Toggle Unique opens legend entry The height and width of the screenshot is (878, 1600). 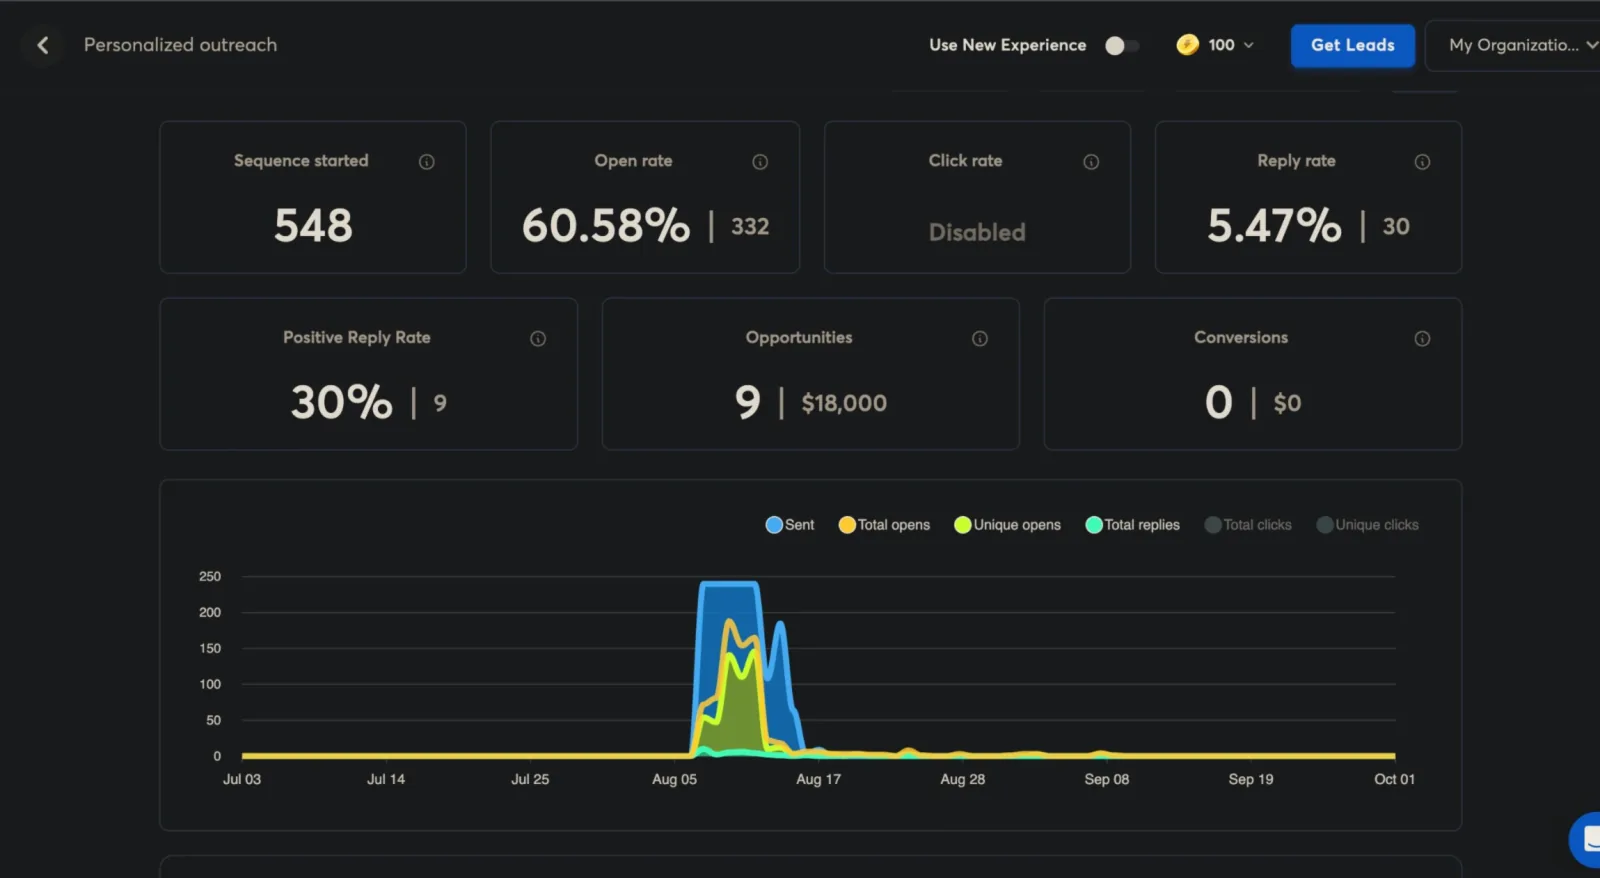1007,525
